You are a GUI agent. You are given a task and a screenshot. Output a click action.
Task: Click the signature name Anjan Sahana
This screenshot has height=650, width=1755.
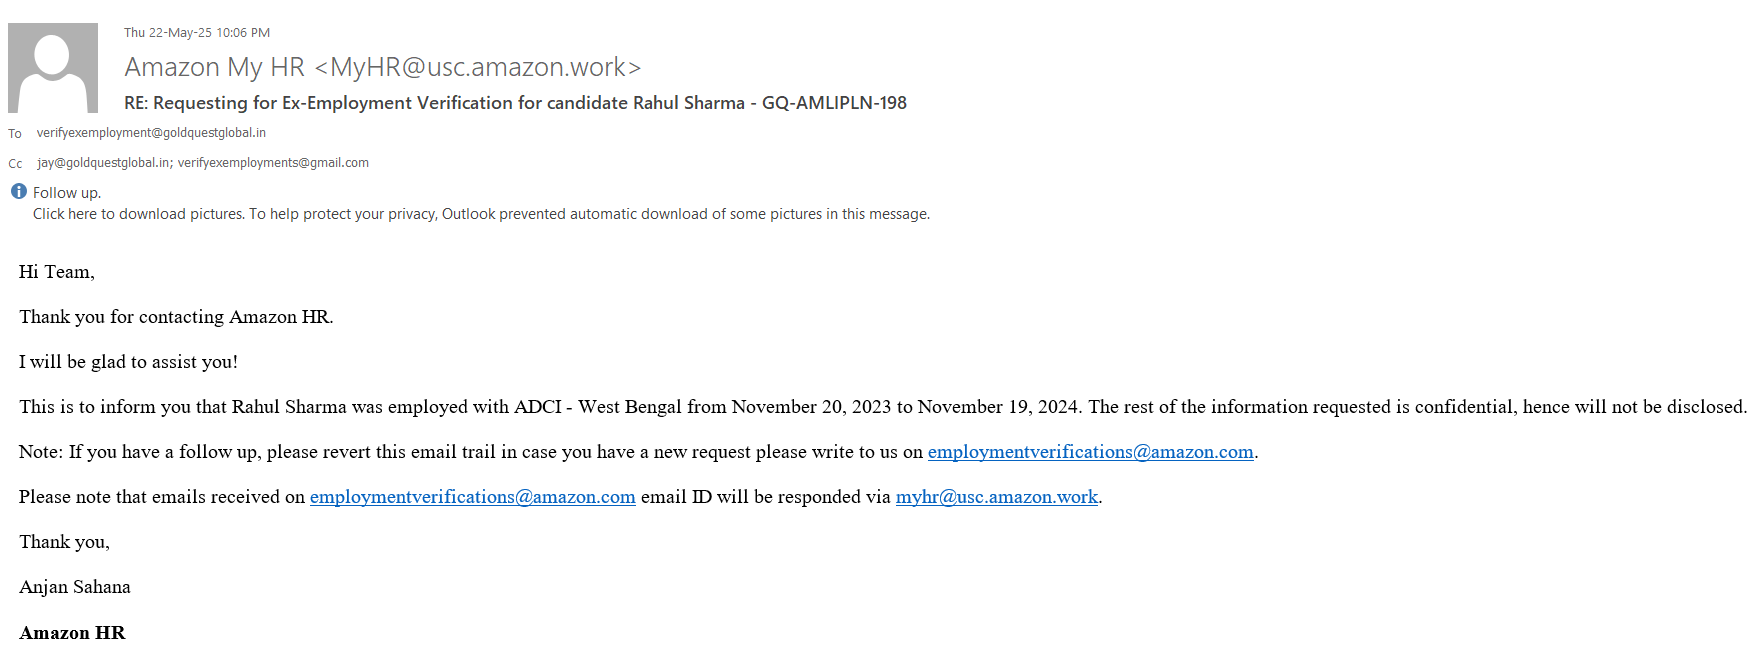click(x=75, y=587)
